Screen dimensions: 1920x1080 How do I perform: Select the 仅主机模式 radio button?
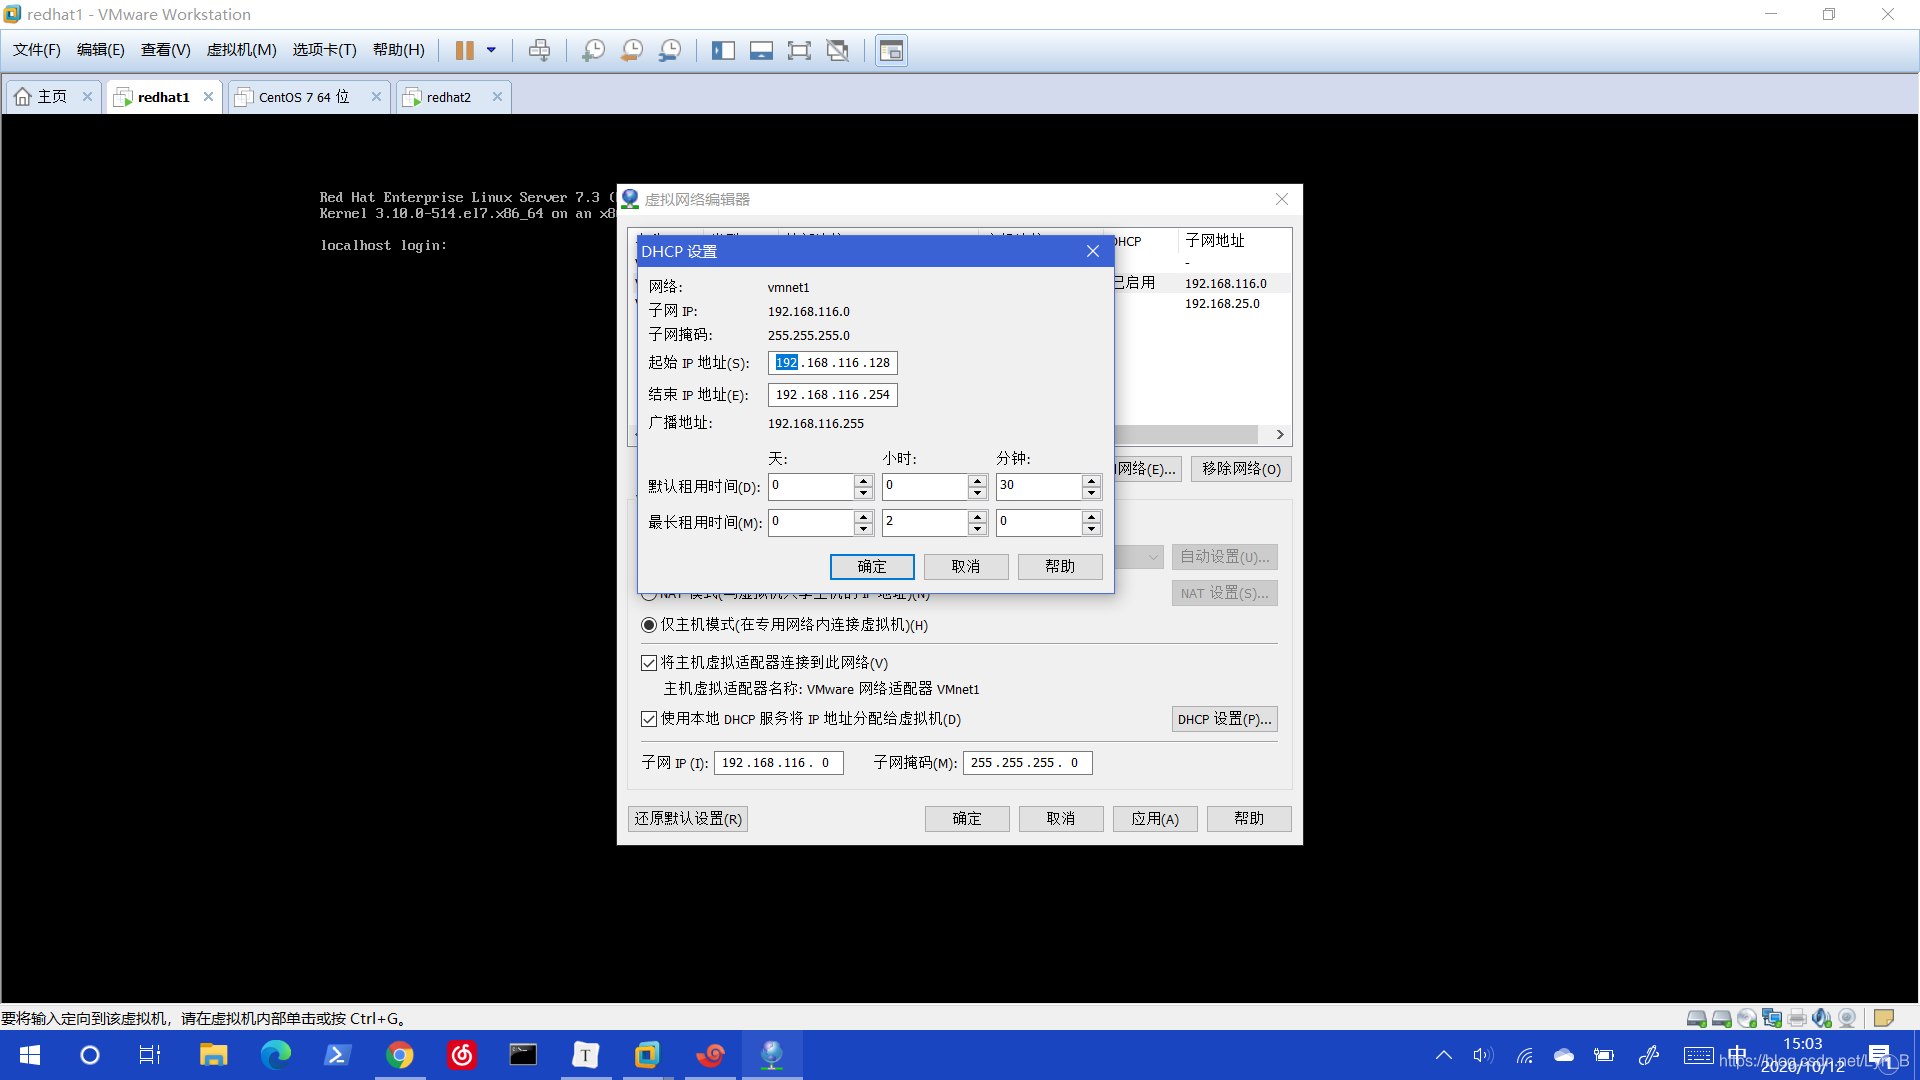click(648, 624)
